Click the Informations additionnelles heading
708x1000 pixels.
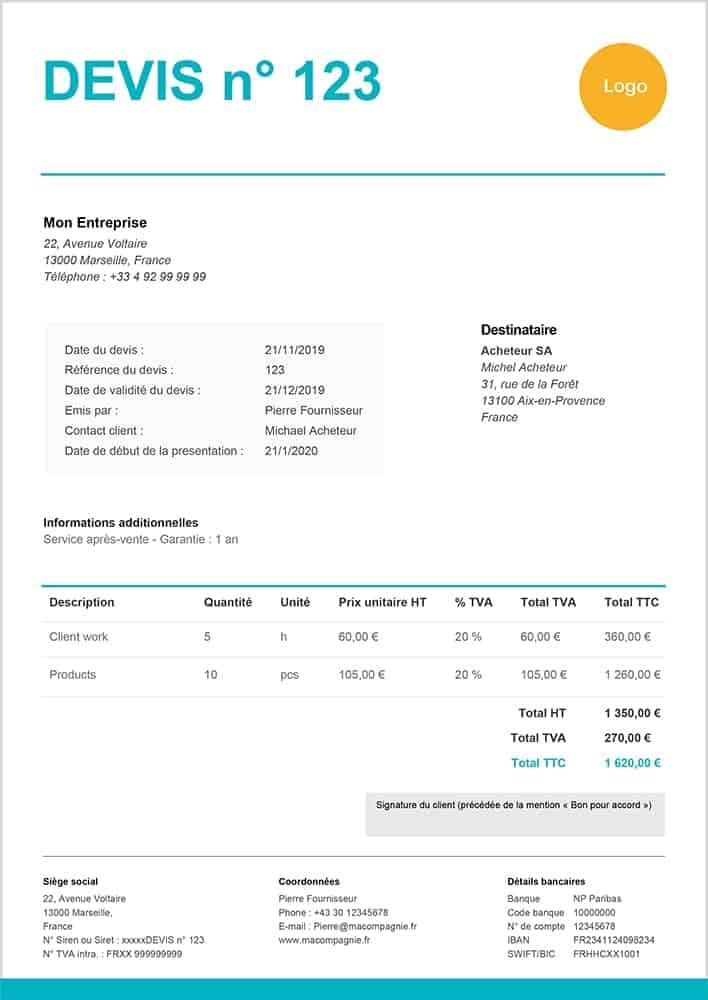tap(120, 522)
